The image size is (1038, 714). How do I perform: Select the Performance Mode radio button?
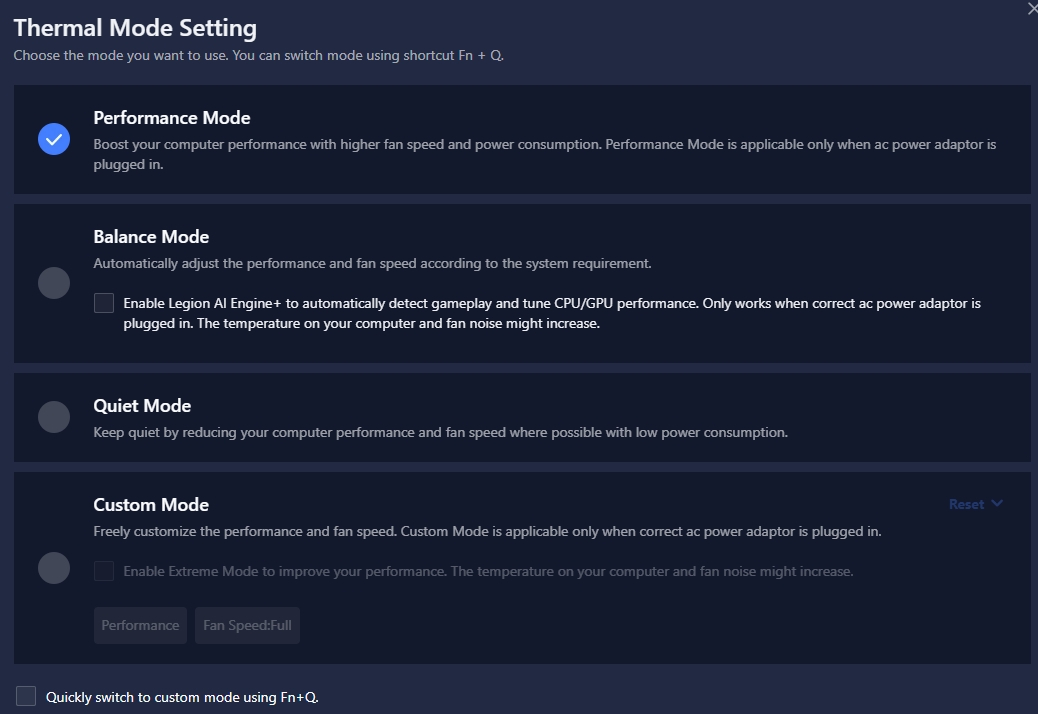(54, 139)
